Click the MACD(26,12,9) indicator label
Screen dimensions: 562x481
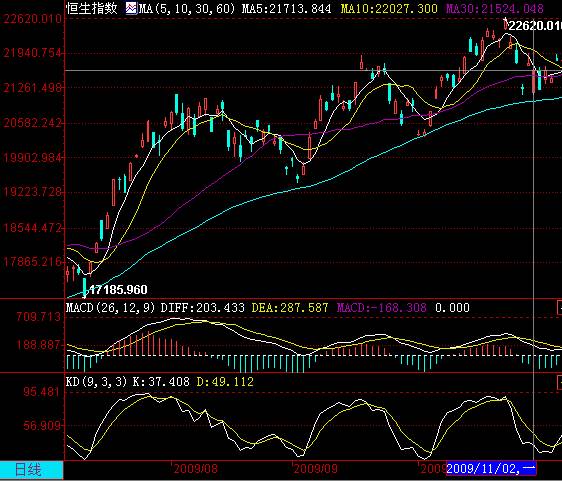click(x=110, y=308)
